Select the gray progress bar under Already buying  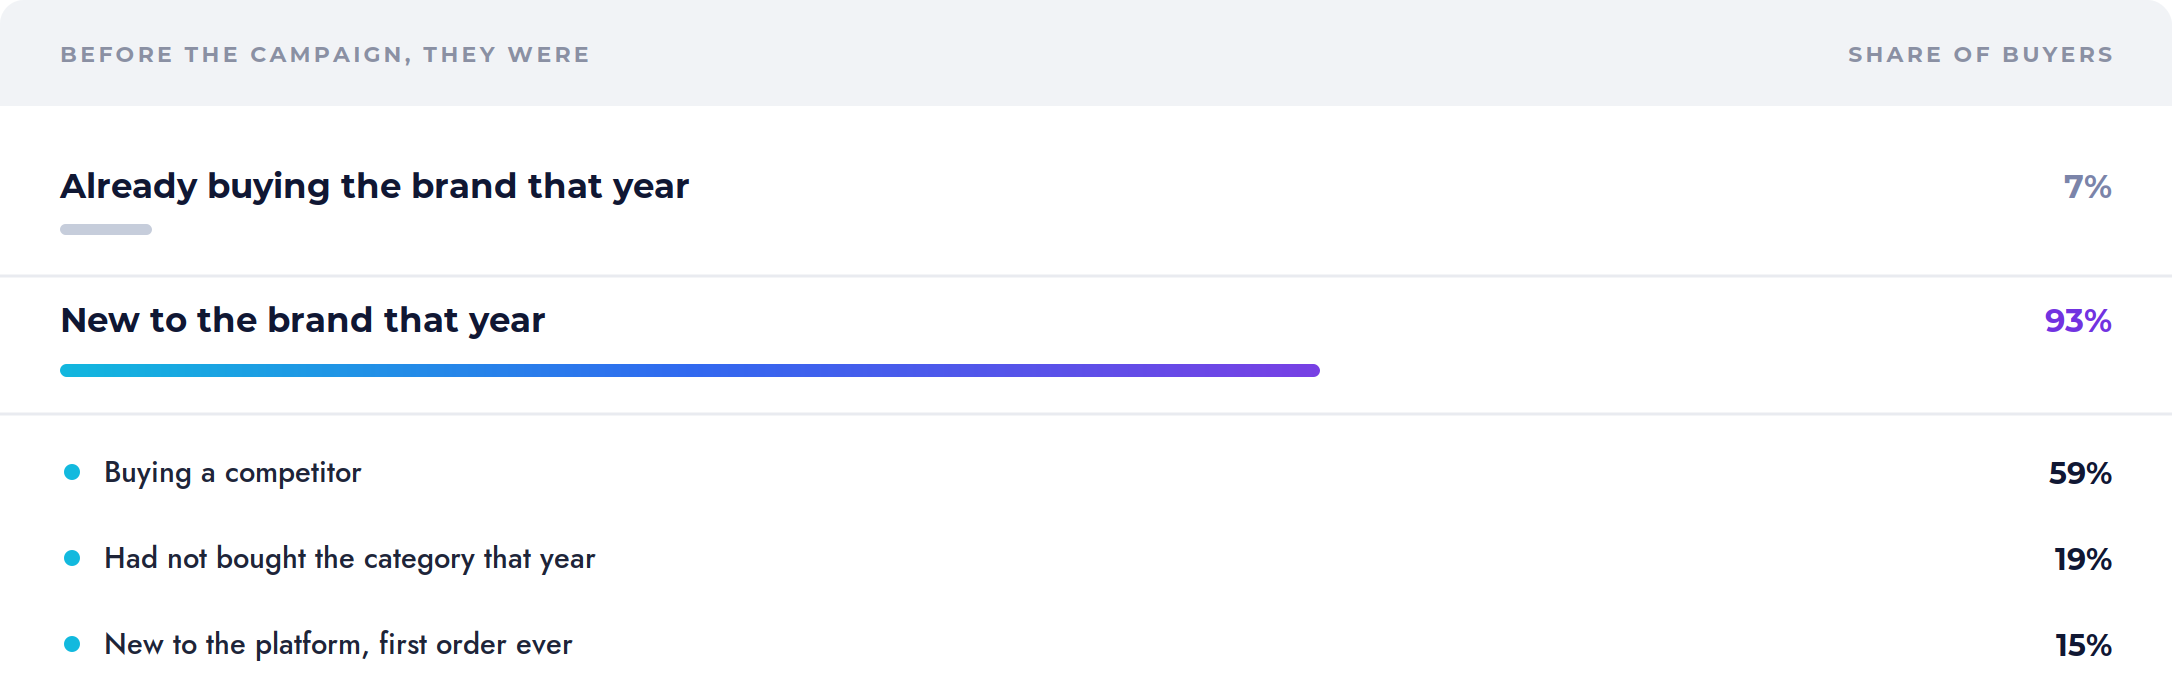tap(106, 229)
